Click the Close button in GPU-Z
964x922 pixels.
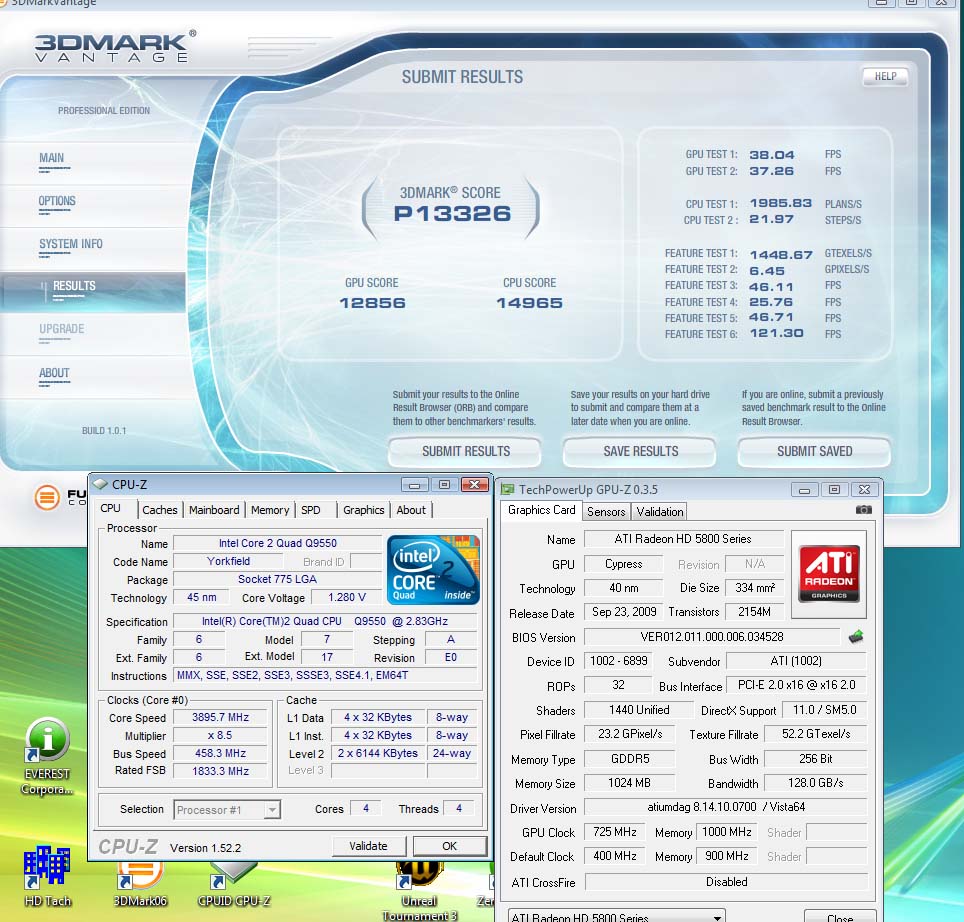(840, 916)
